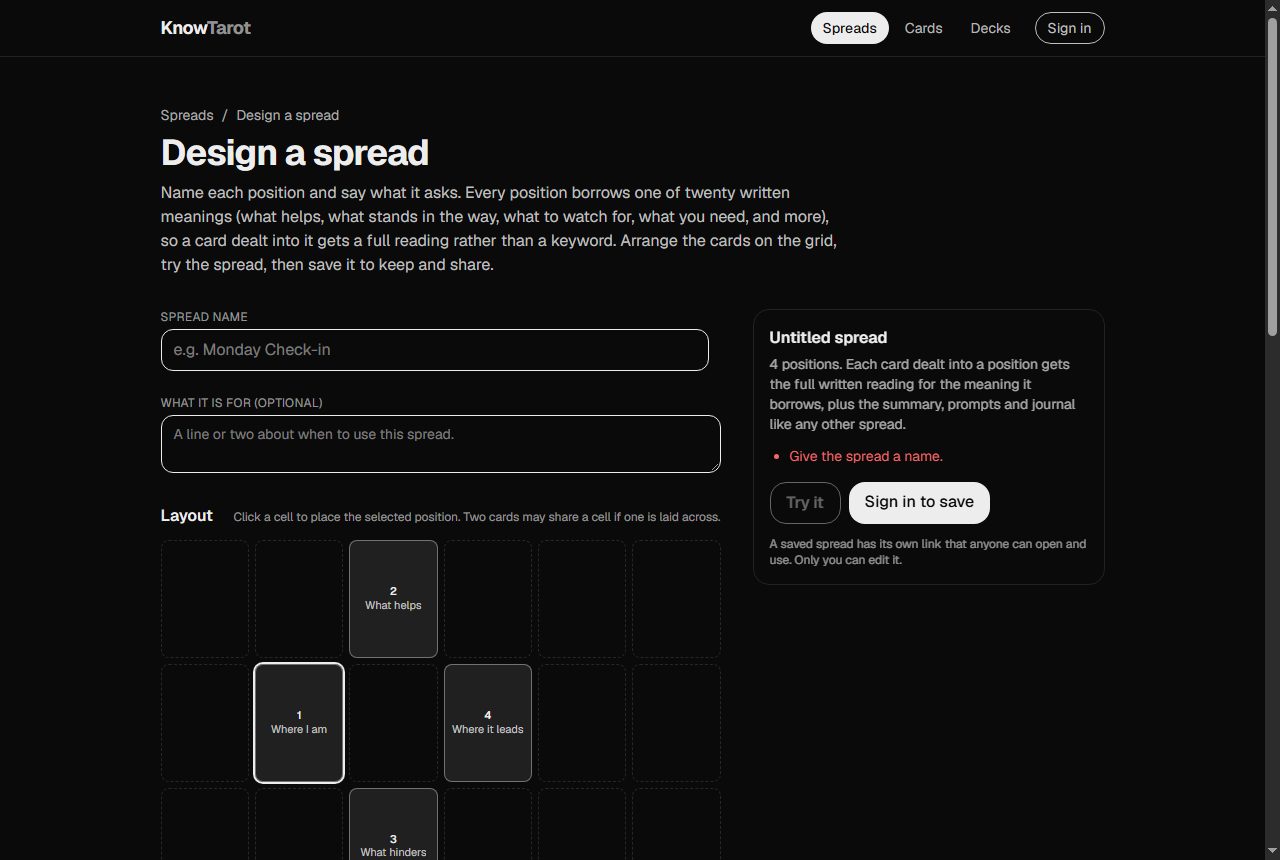Click the 'Give the spread a name.' warning
Screen dimensions: 1280x860
coord(866,456)
